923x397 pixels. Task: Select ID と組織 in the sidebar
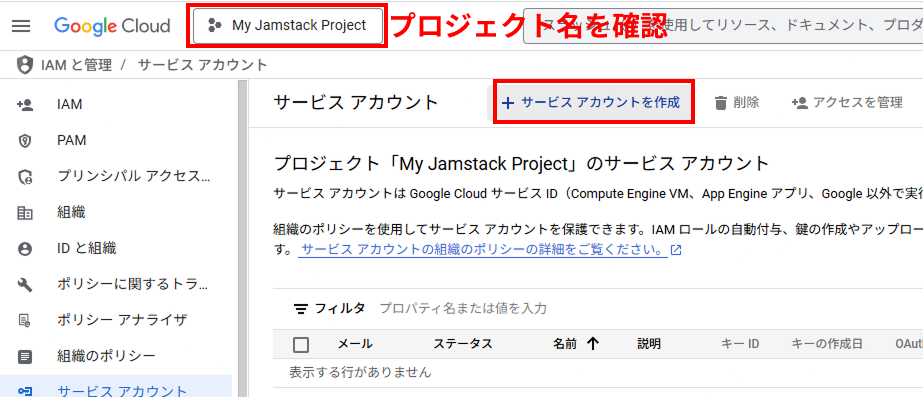point(87,249)
